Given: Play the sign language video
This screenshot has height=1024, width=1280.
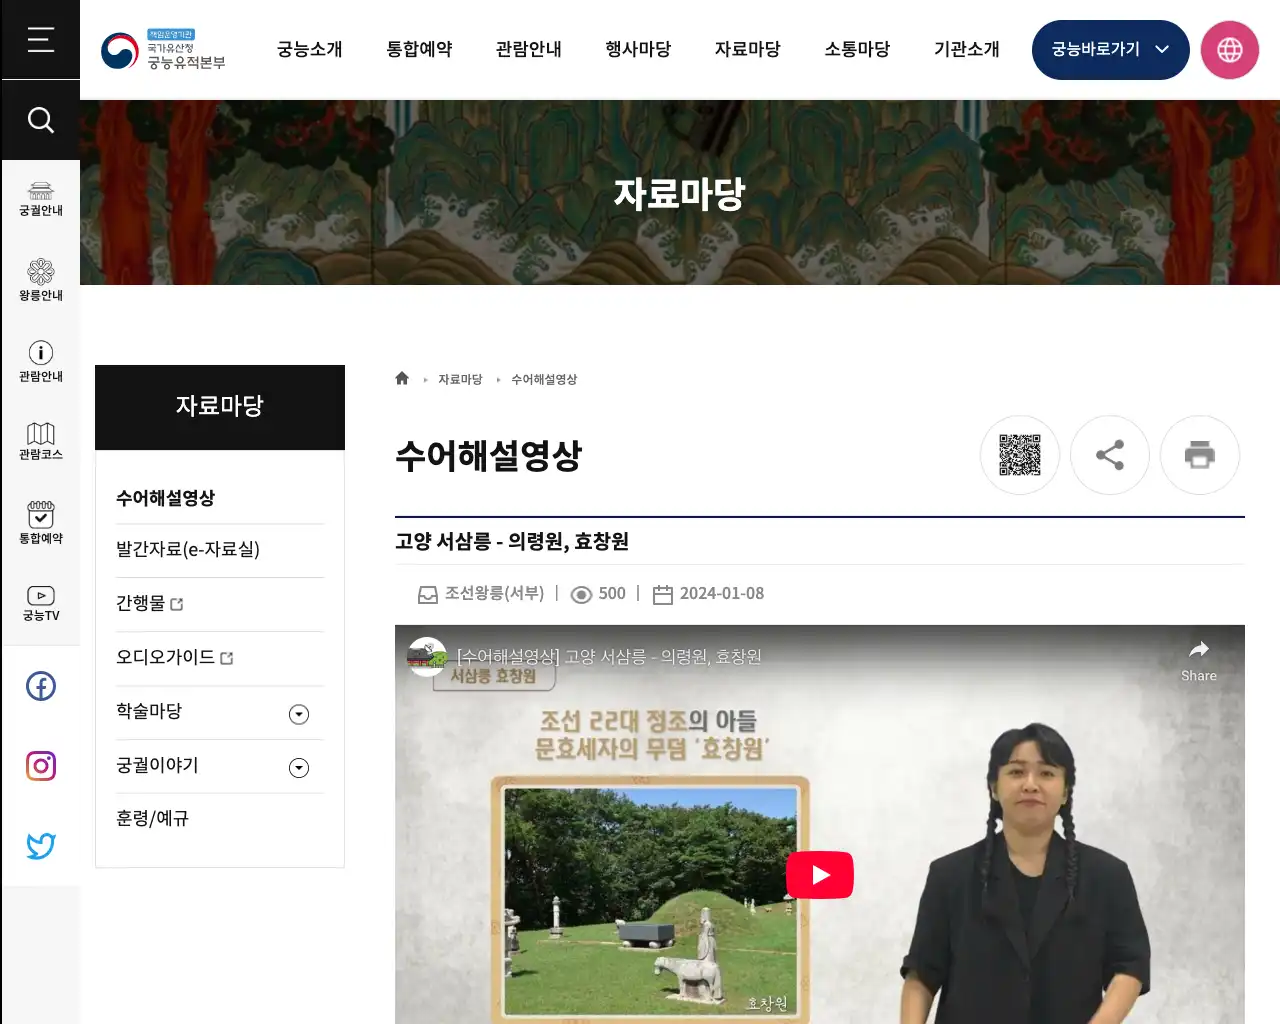Looking at the screenshot, I should pos(820,874).
